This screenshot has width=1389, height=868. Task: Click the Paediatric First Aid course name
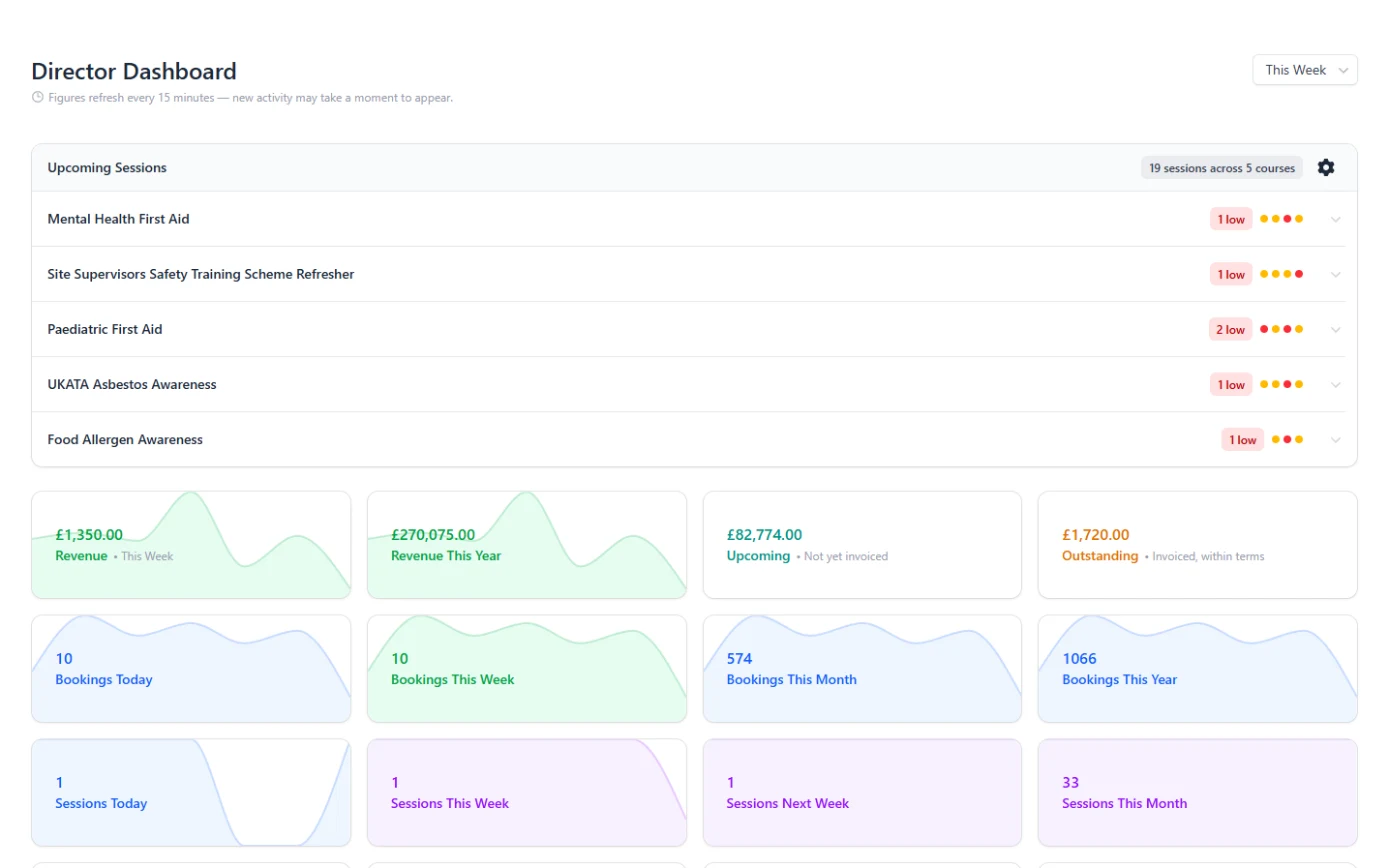point(105,329)
